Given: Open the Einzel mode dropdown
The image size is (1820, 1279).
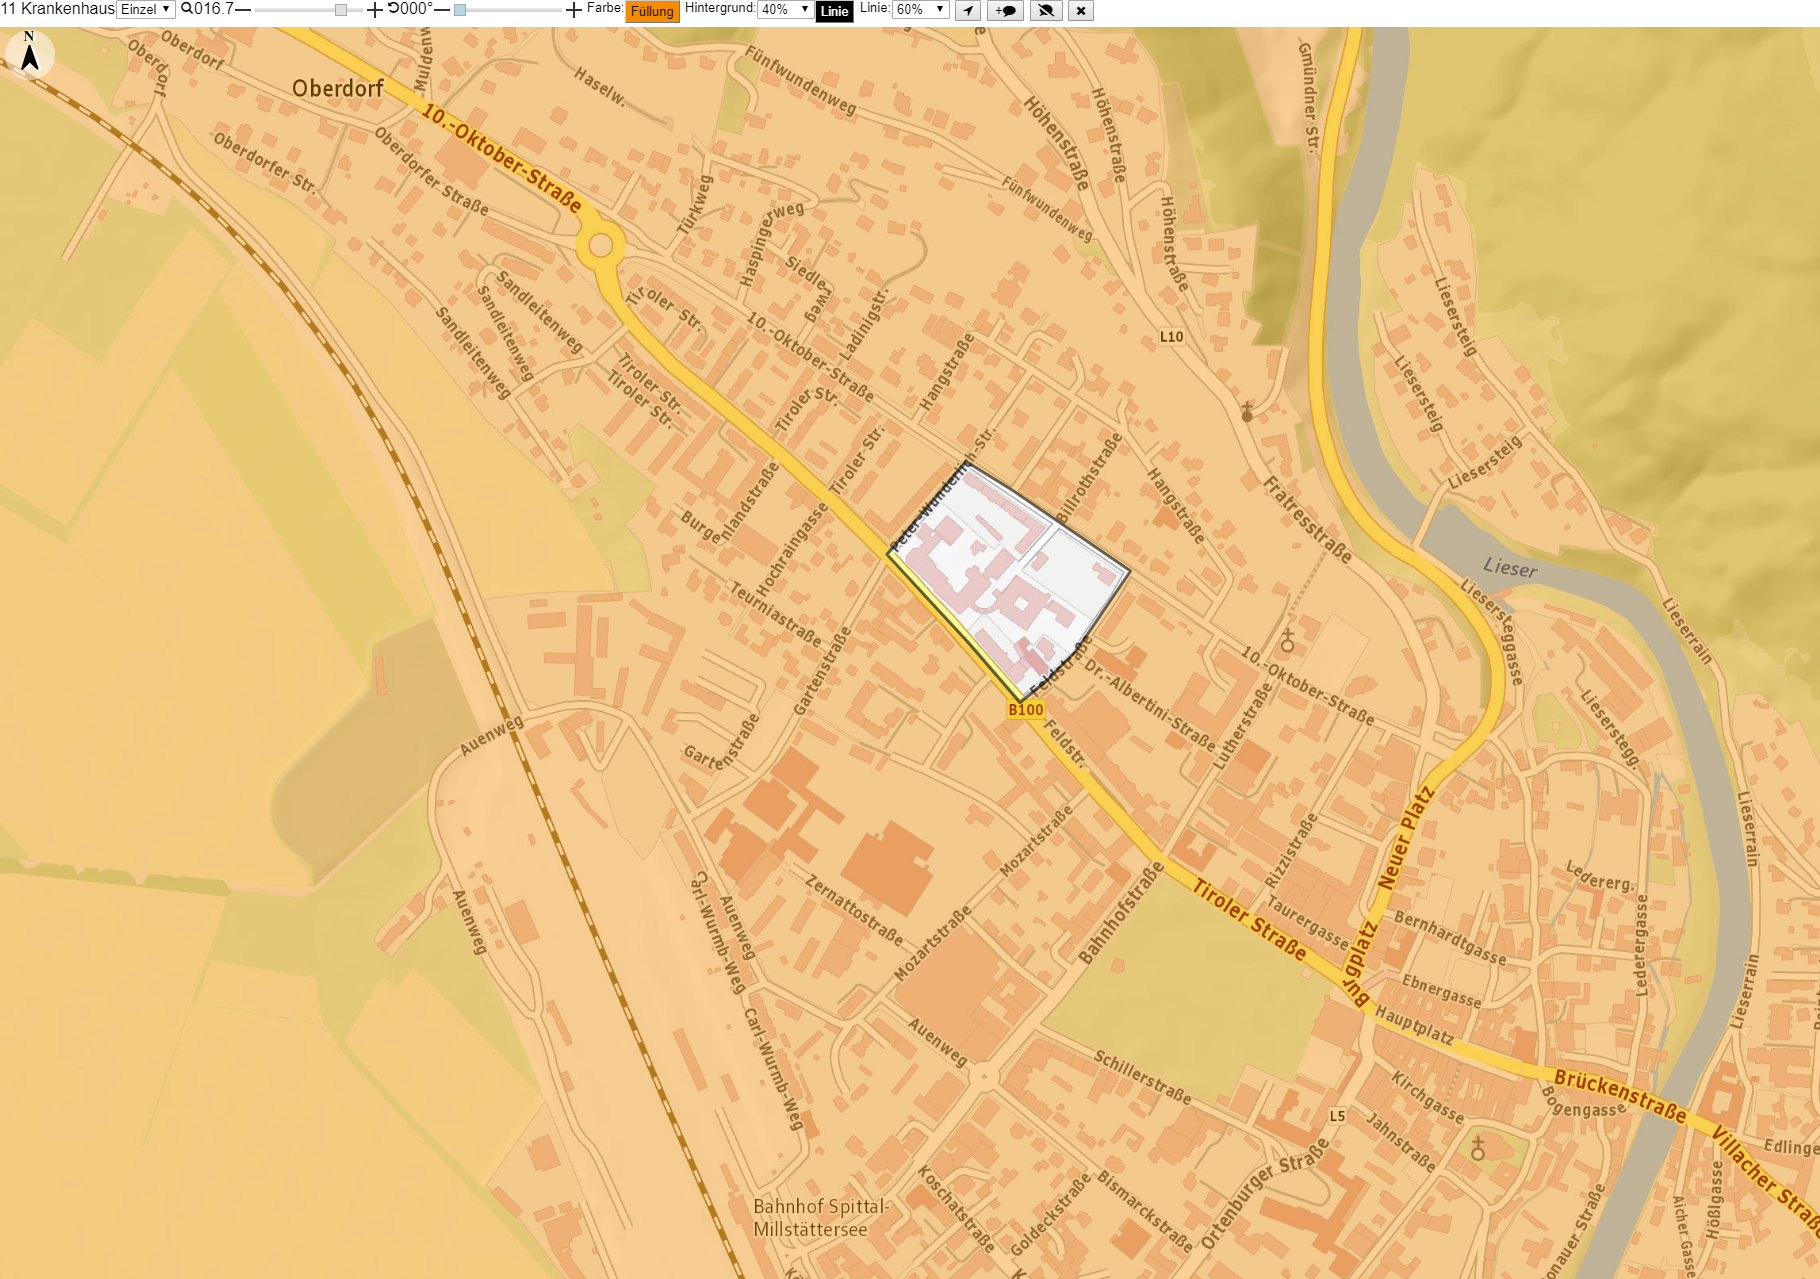Looking at the screenshot, I should pyautogui.click(x=146, y=9).
